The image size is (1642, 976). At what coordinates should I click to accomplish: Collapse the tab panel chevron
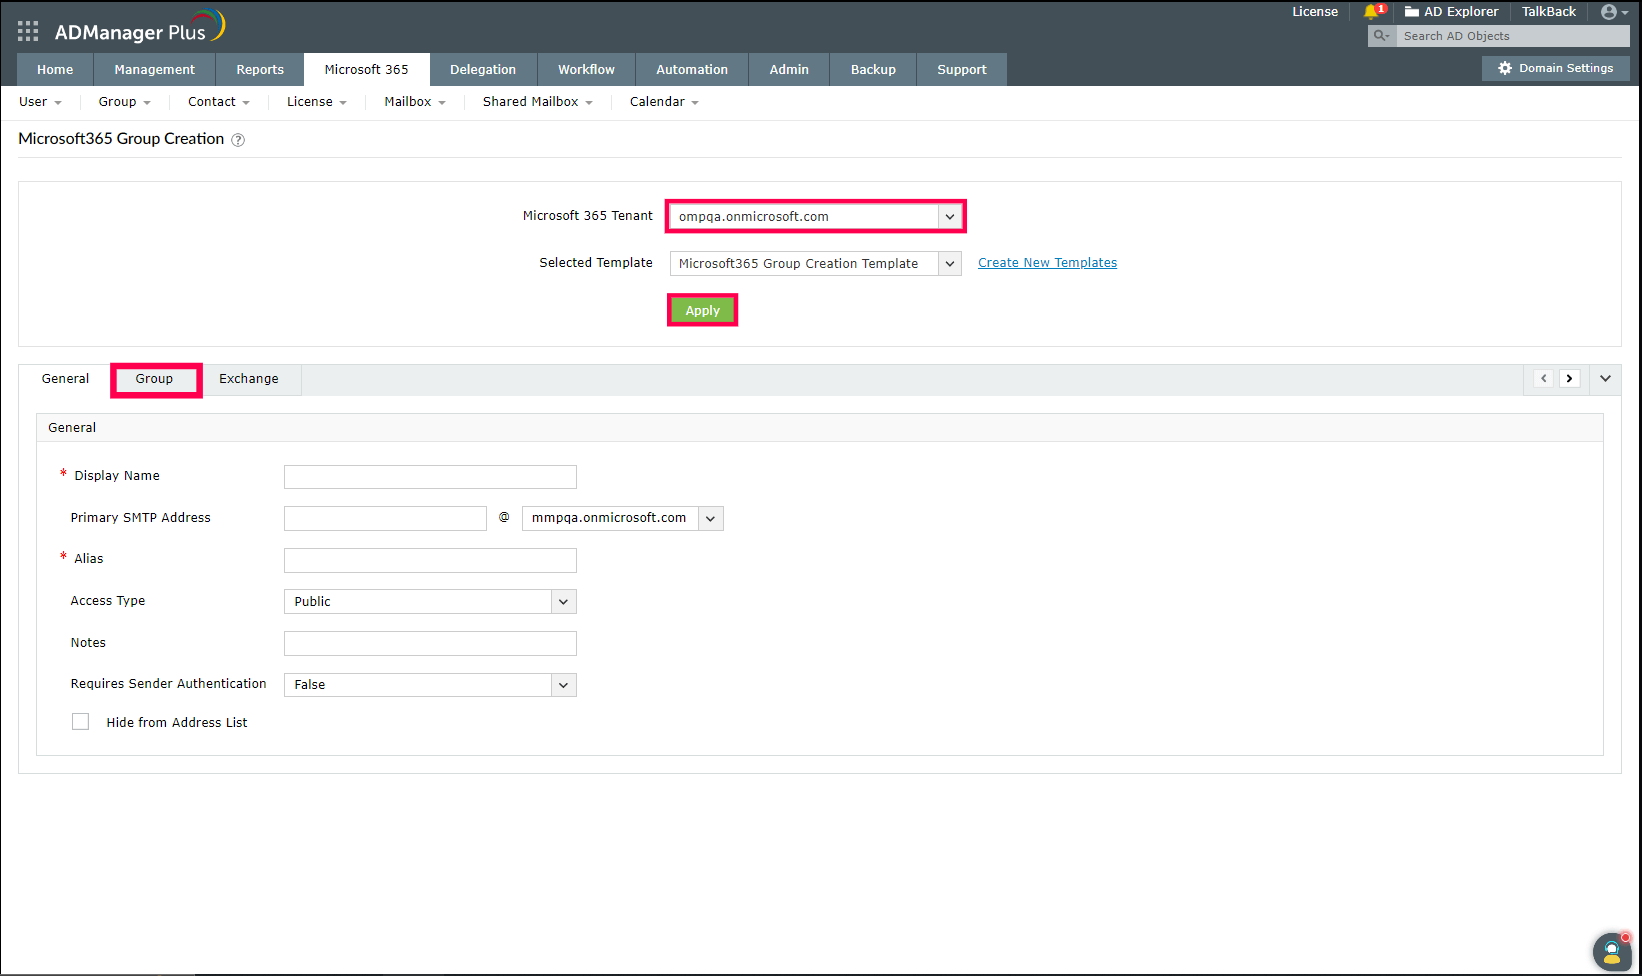coord(1606,378)
